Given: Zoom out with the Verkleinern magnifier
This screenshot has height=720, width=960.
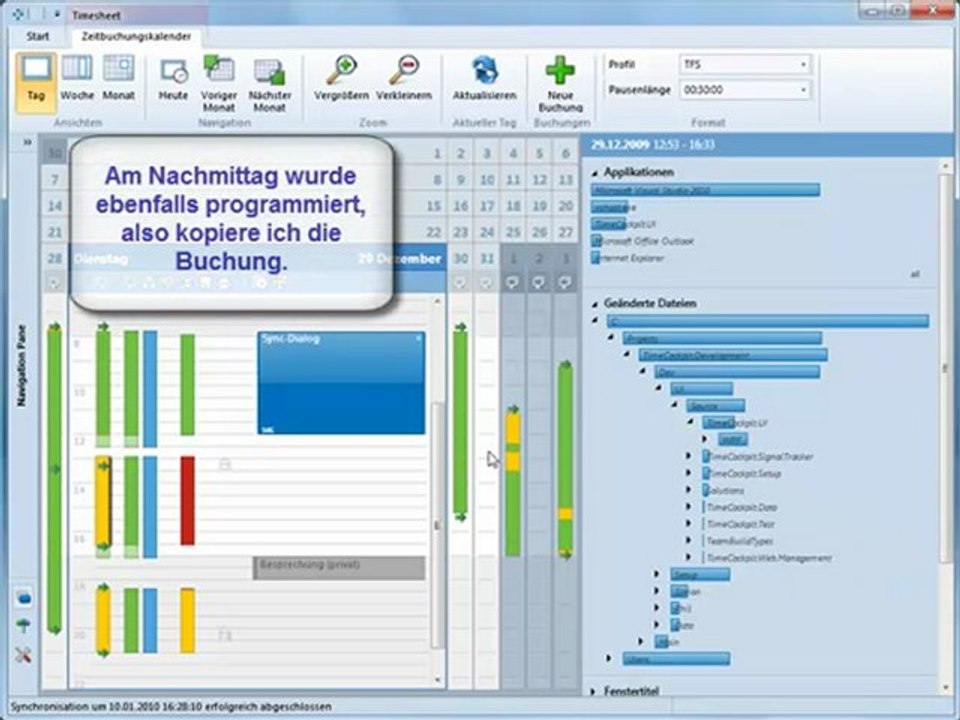Looking at the screenshot, I should tap(404, 78).
